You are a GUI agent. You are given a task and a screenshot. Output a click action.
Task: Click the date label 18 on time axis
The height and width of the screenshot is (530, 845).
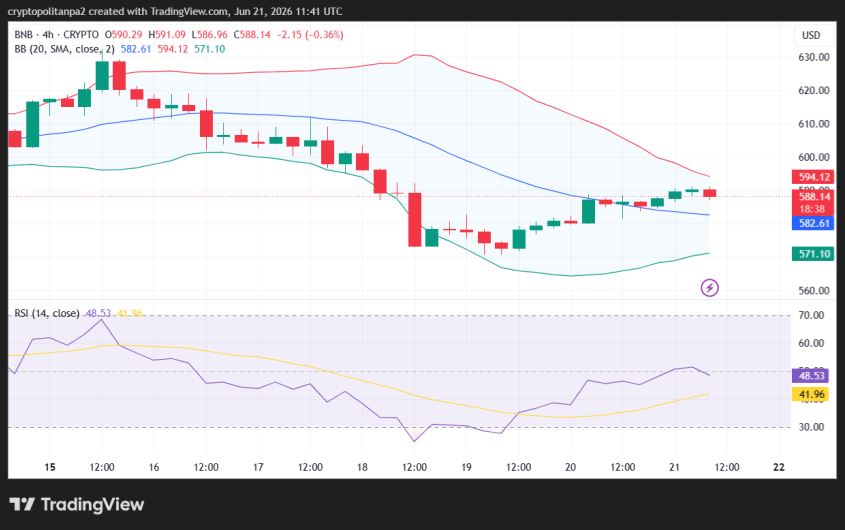(362, 467)
